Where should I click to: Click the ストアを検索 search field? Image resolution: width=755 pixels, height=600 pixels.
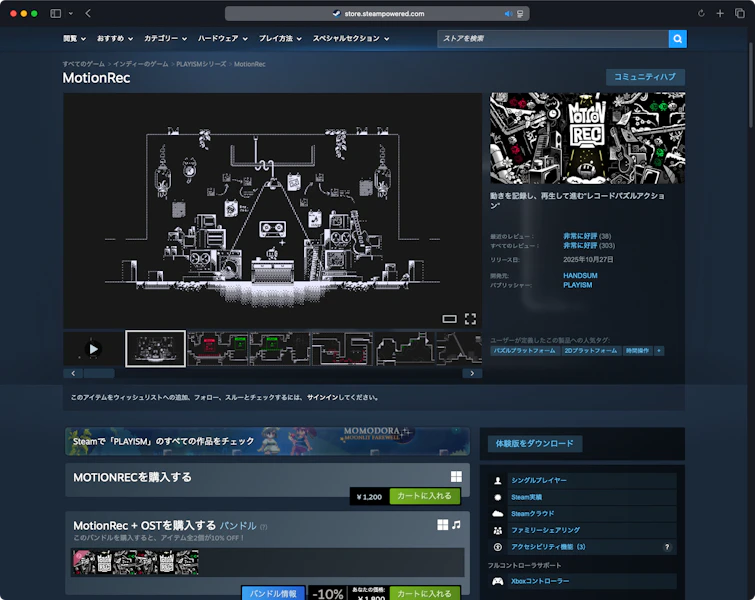553,39
